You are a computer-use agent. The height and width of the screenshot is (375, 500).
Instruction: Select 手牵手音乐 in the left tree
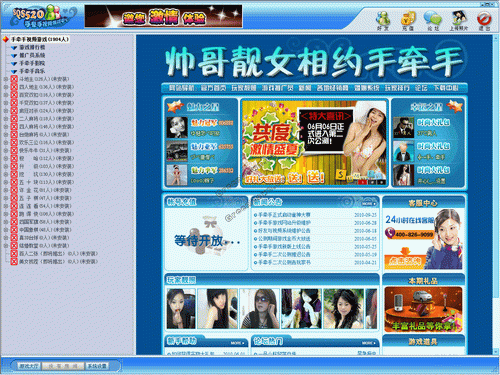pos(32,71)
